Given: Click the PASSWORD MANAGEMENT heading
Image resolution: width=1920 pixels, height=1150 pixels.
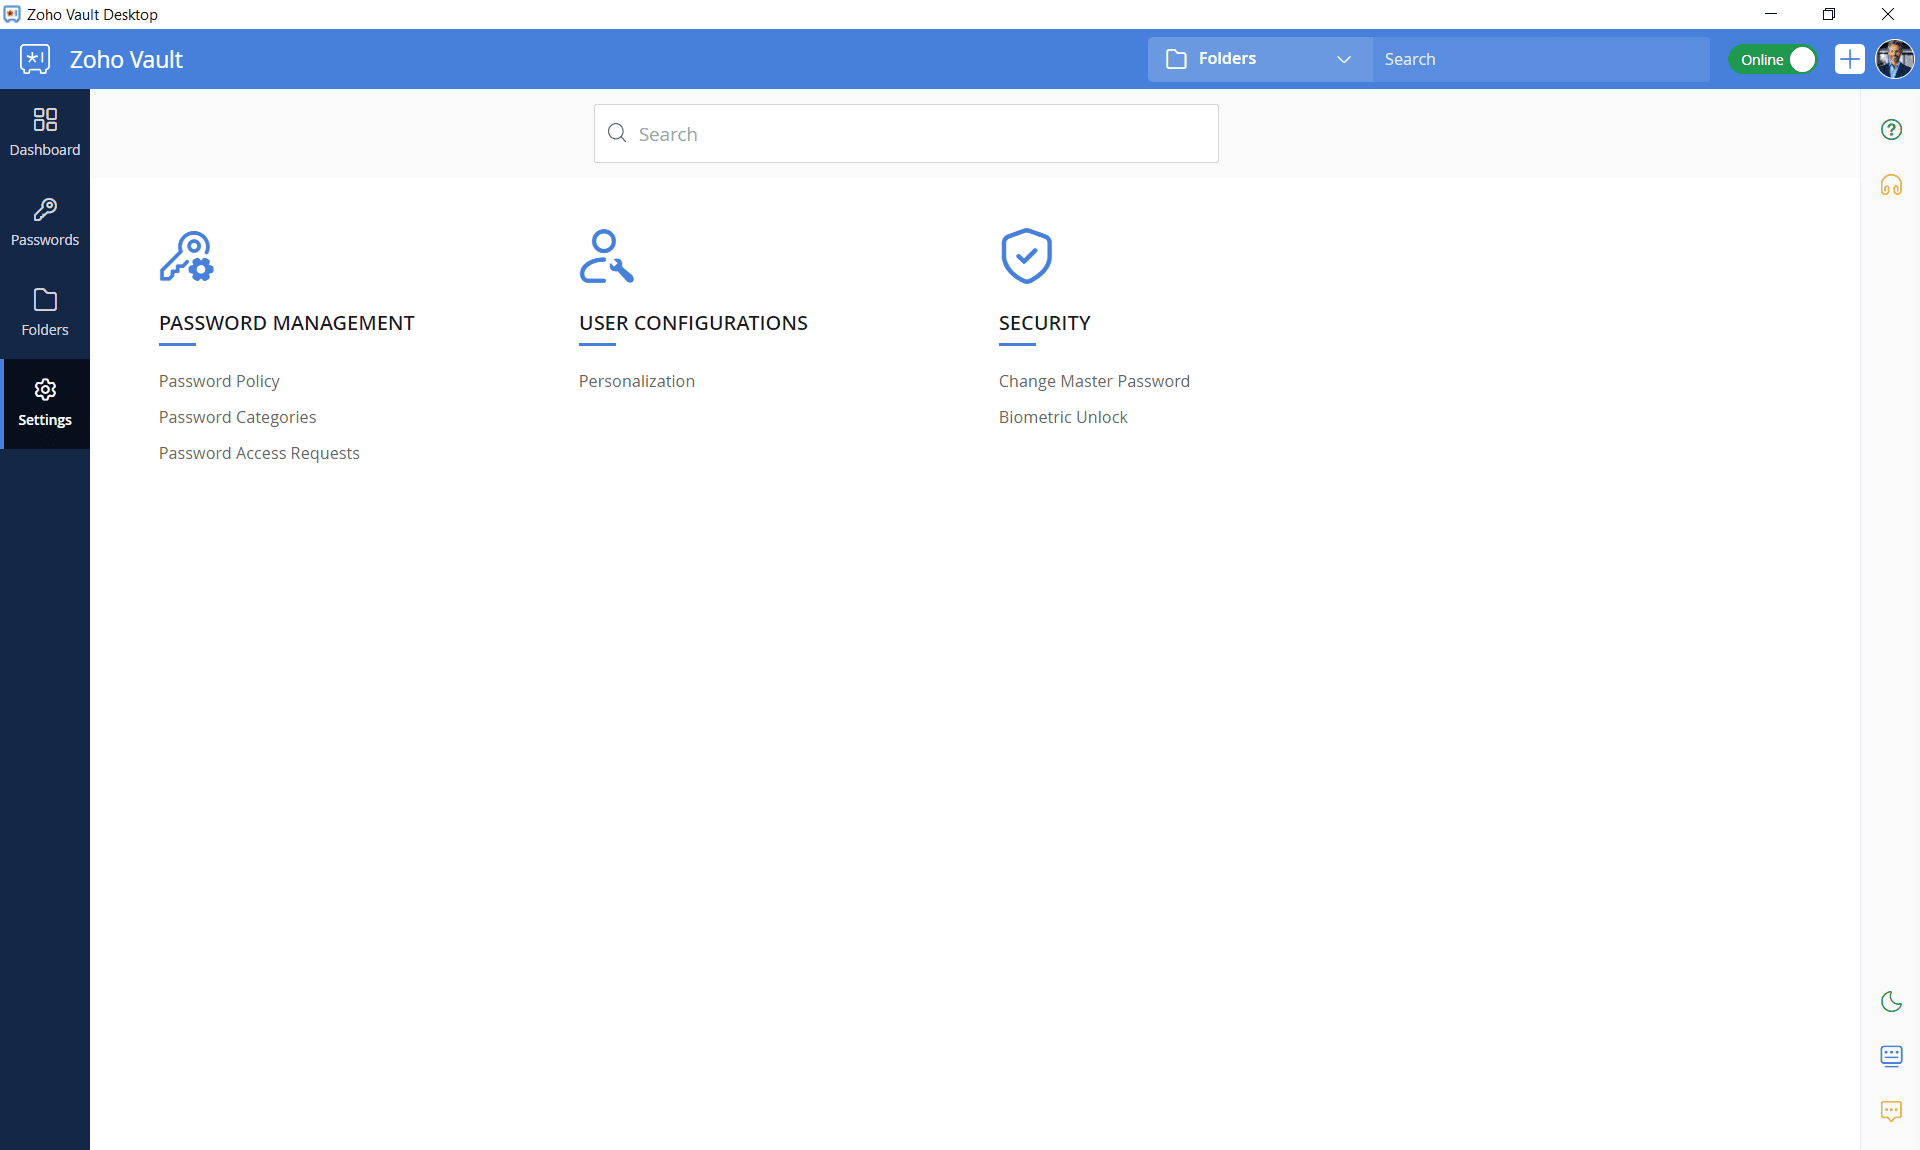Looking at the screenshot, I should [287, 323].
